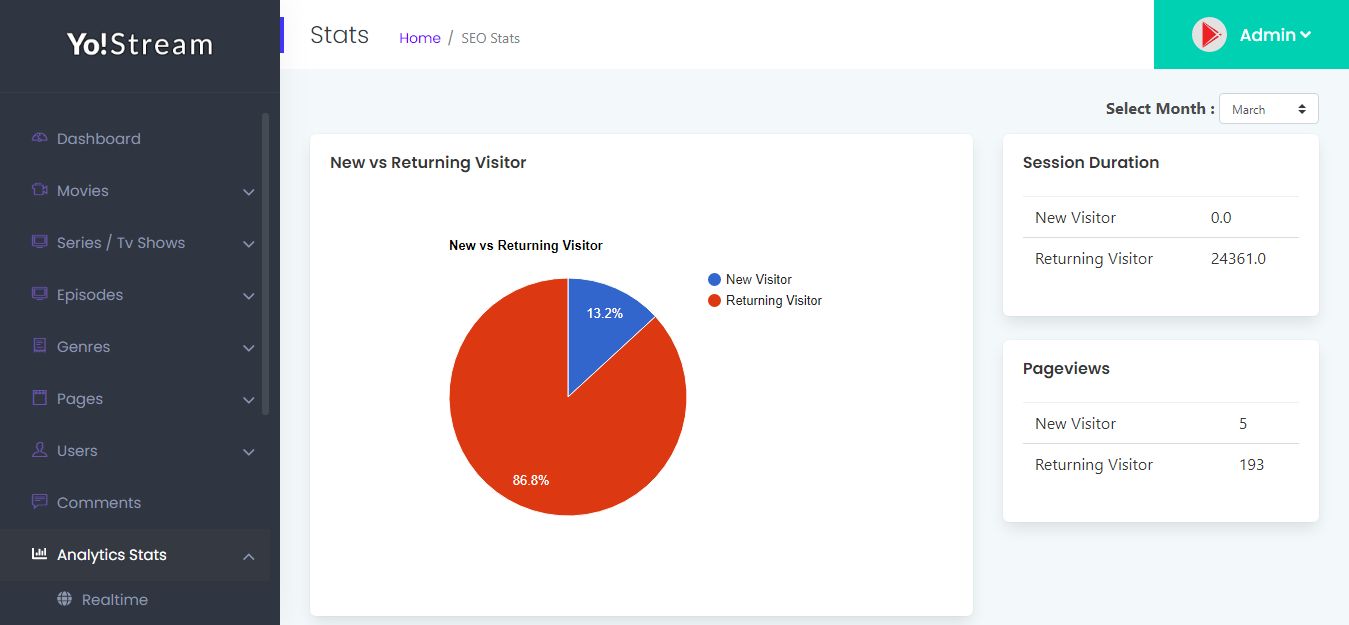Click the Users person icon
The image size is (1349, 625).
[40, 450]
